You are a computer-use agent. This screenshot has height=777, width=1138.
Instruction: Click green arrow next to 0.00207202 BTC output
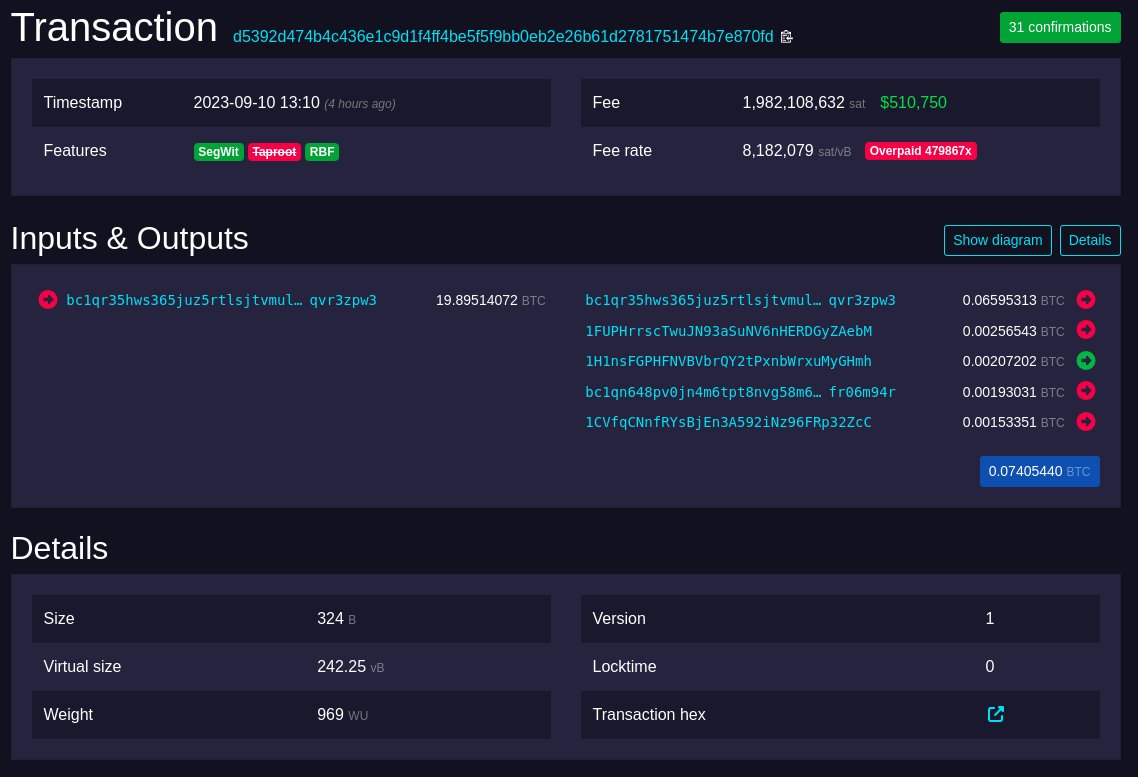coord(1086,360)
